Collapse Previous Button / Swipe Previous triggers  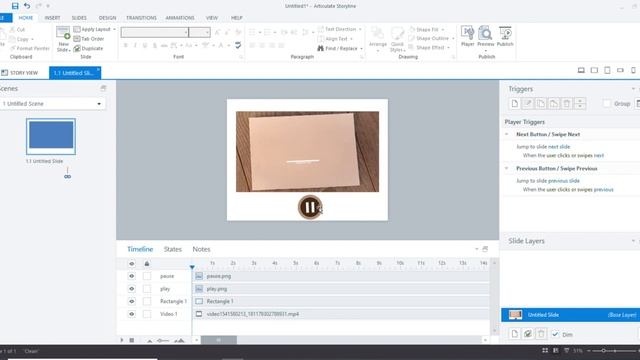click(507, 169)
